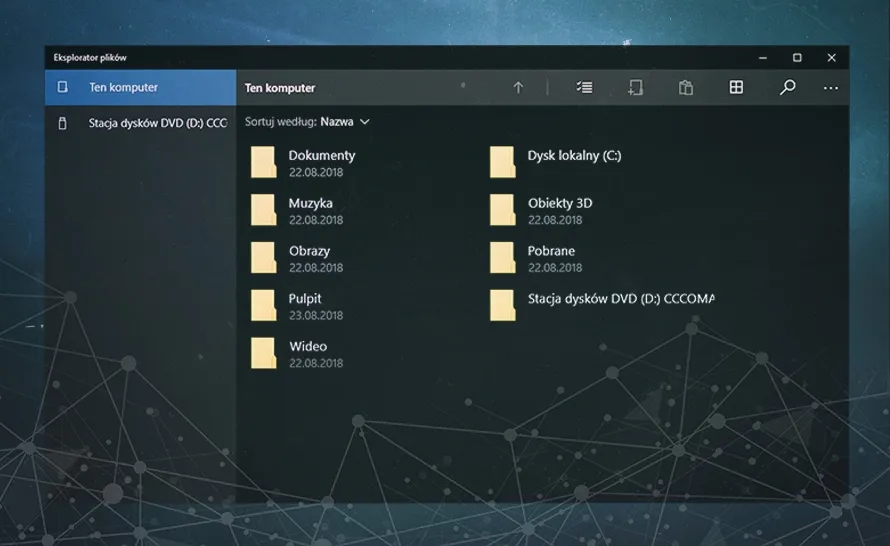
Task: Select the Wideo name label
Action: [308, 346]
